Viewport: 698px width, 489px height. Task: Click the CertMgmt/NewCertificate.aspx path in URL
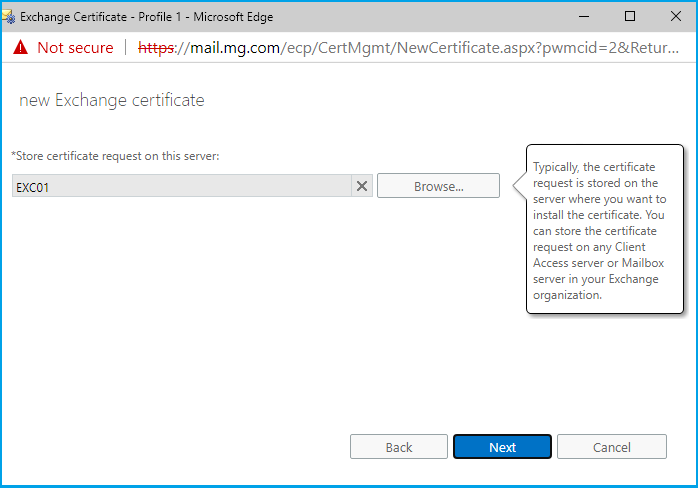point(390,47)
